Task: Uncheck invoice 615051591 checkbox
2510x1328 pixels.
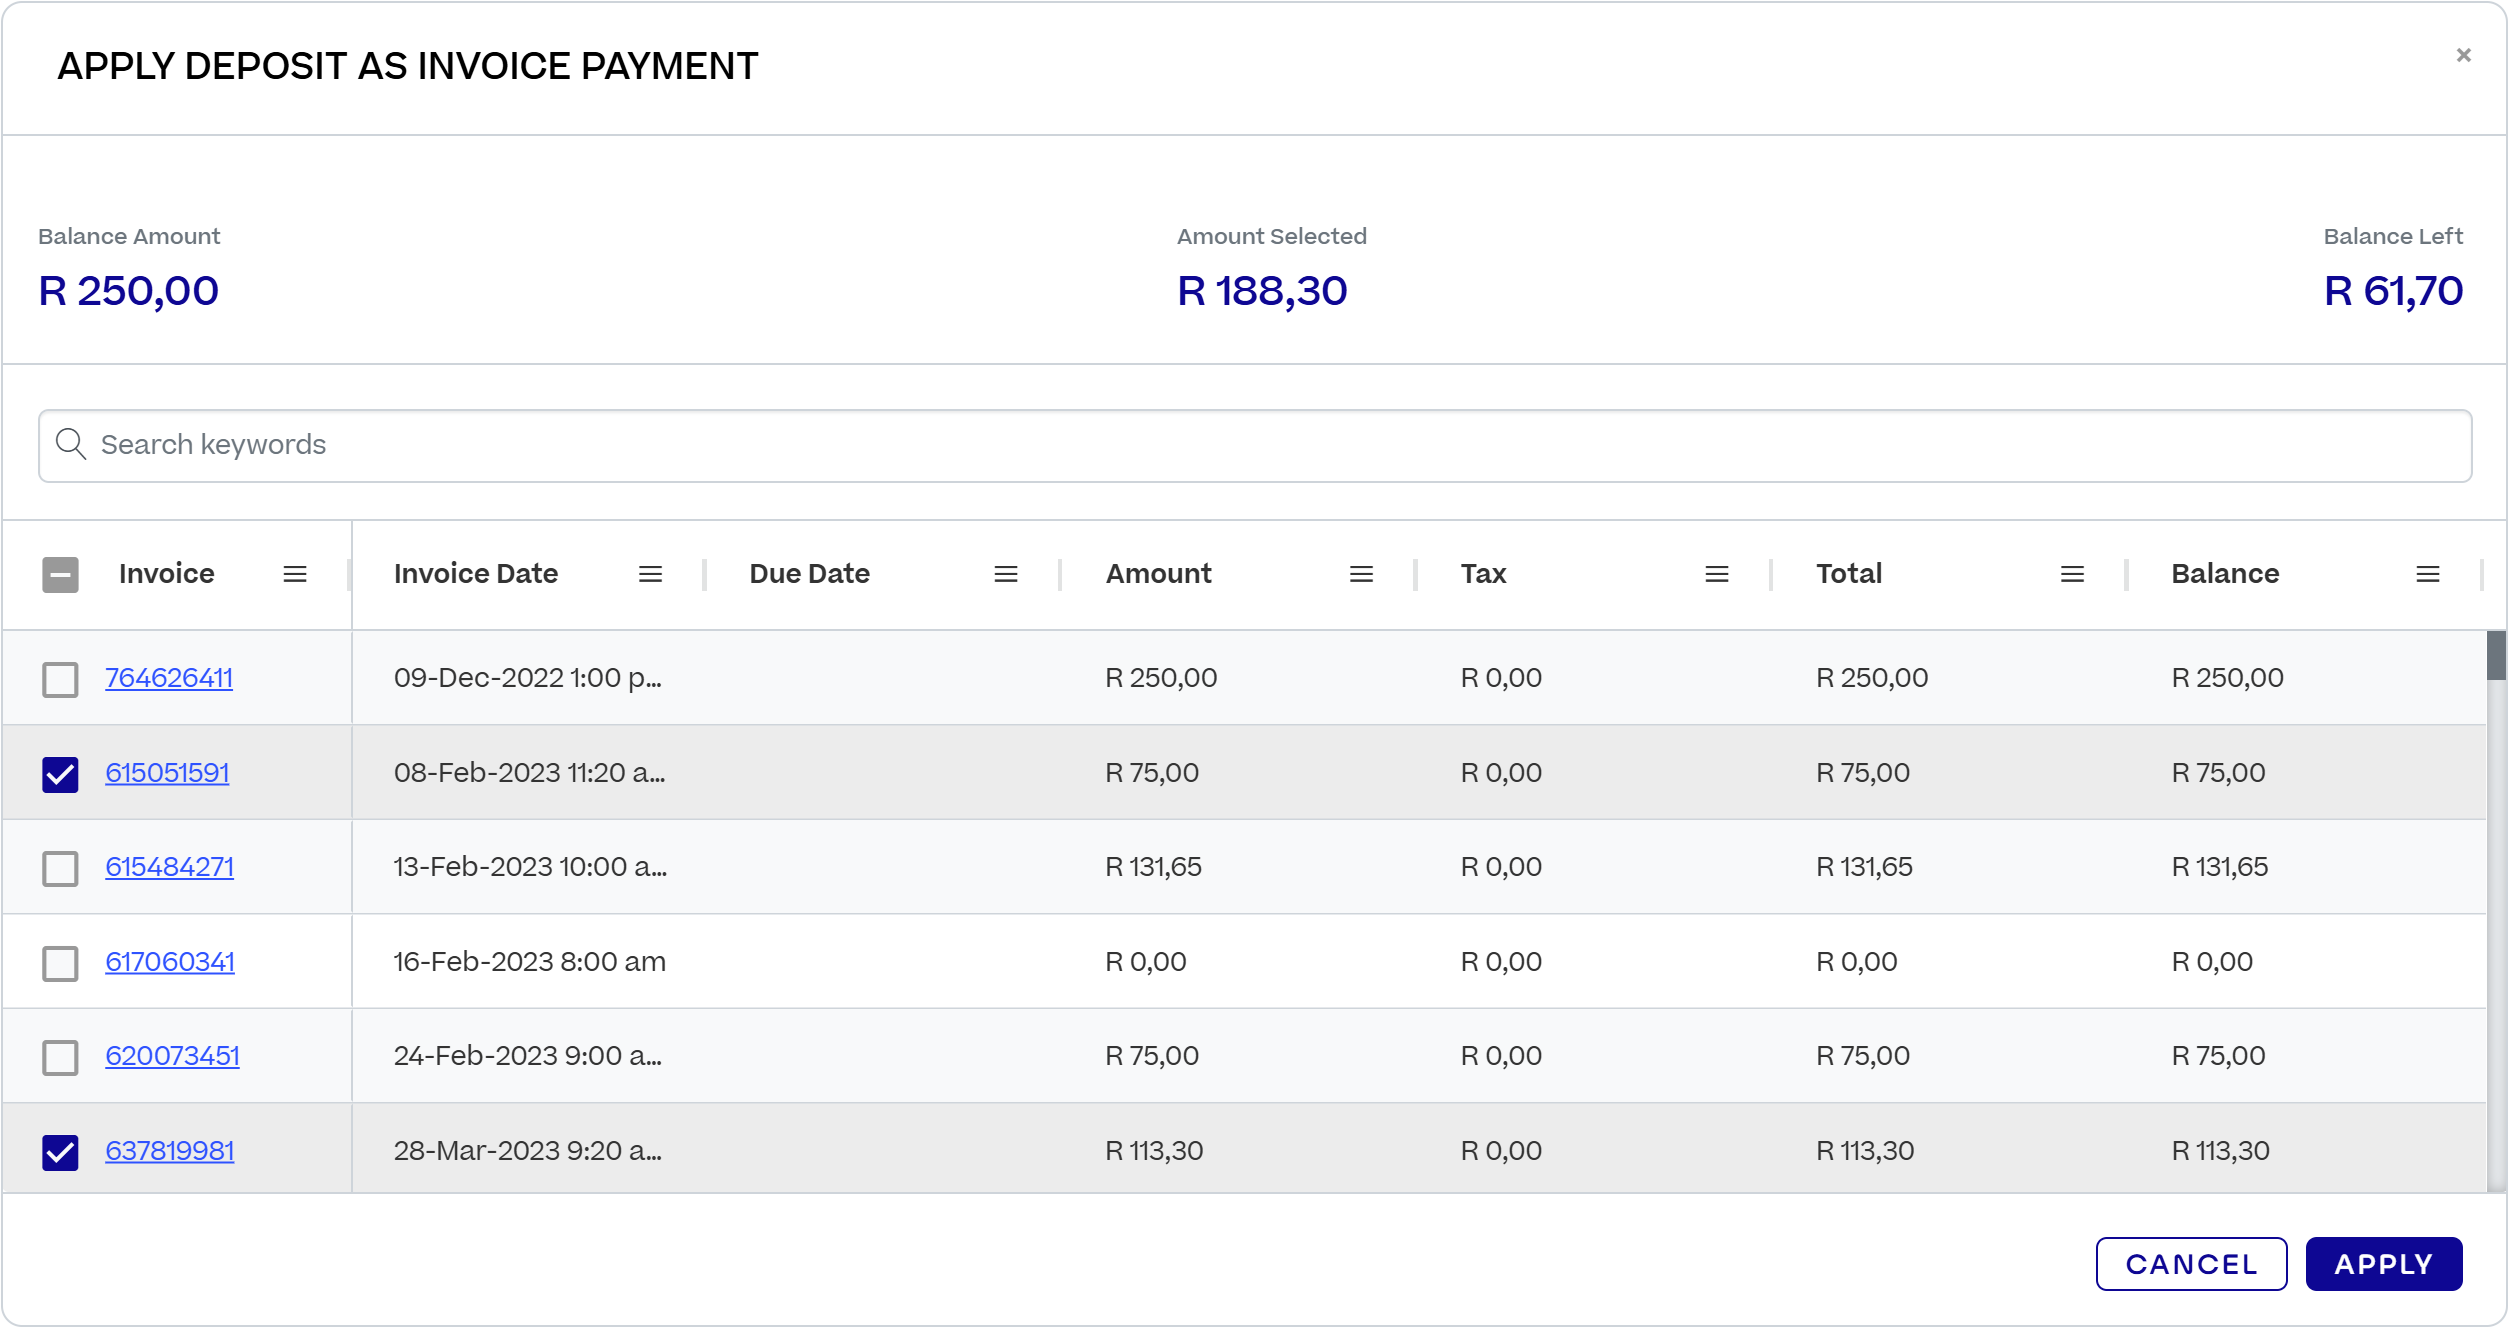Action: point(60,774)
